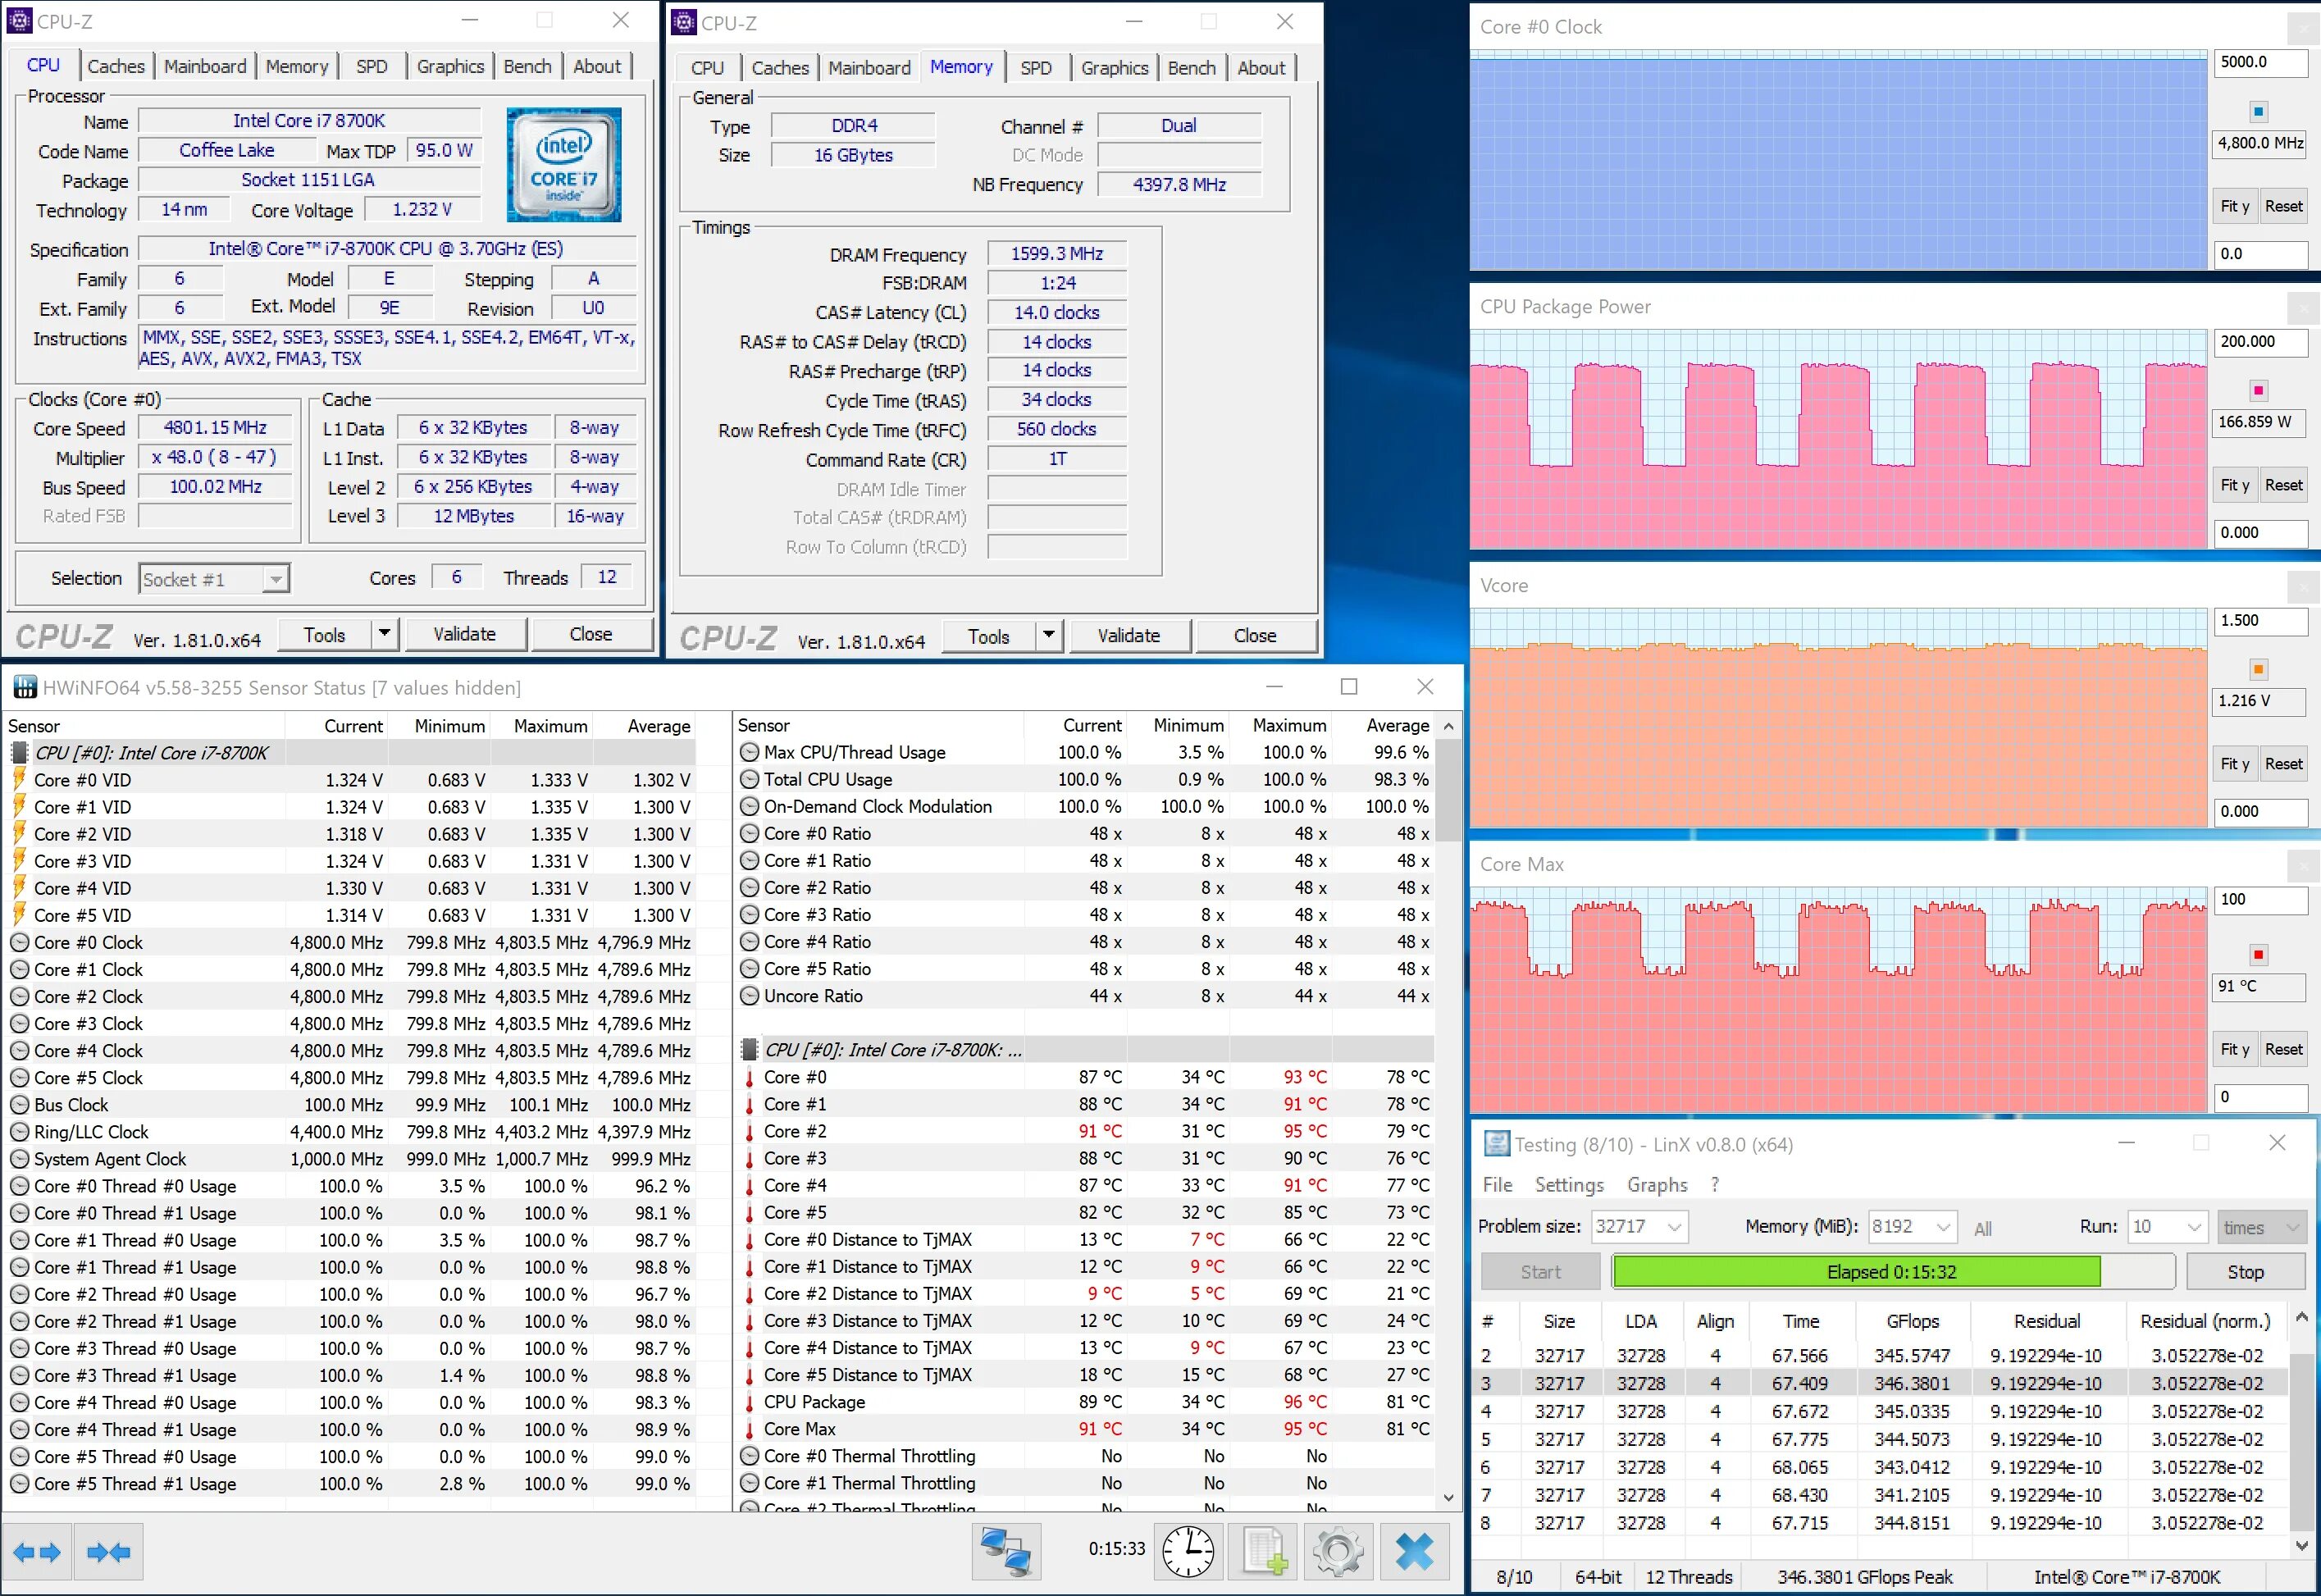Open HWiNFO sensor settings gear icon
This screenshot has width=2321, height=1596.
[x=1338, y=1551]
